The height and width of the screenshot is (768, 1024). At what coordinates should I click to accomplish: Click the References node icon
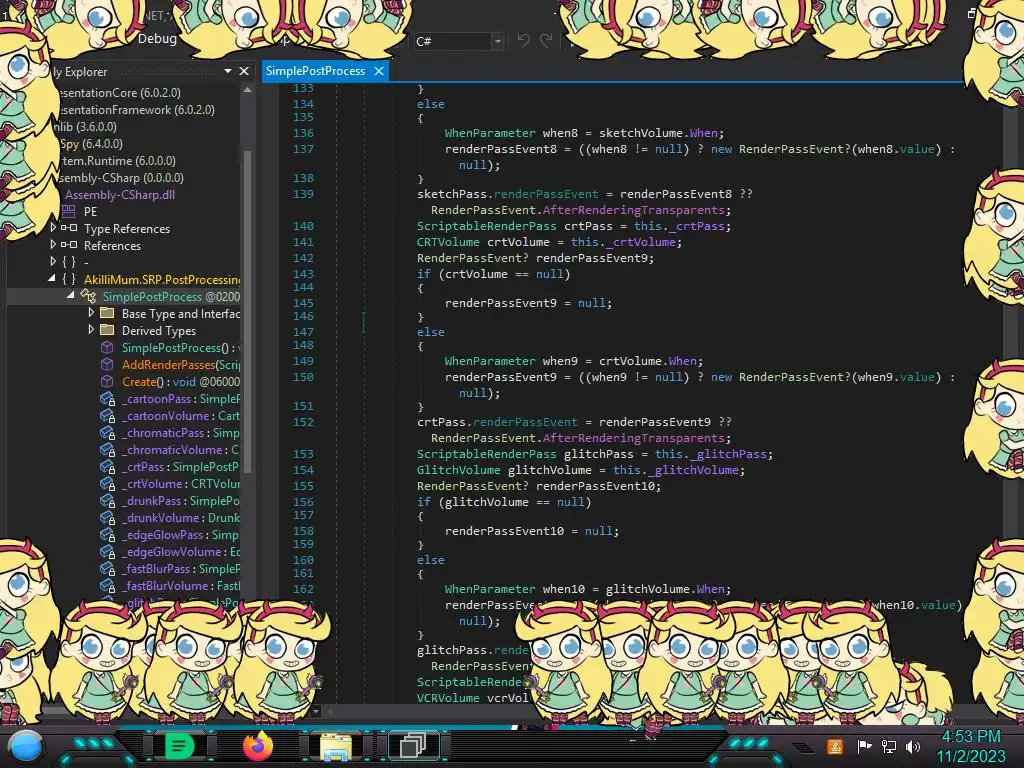69,245
